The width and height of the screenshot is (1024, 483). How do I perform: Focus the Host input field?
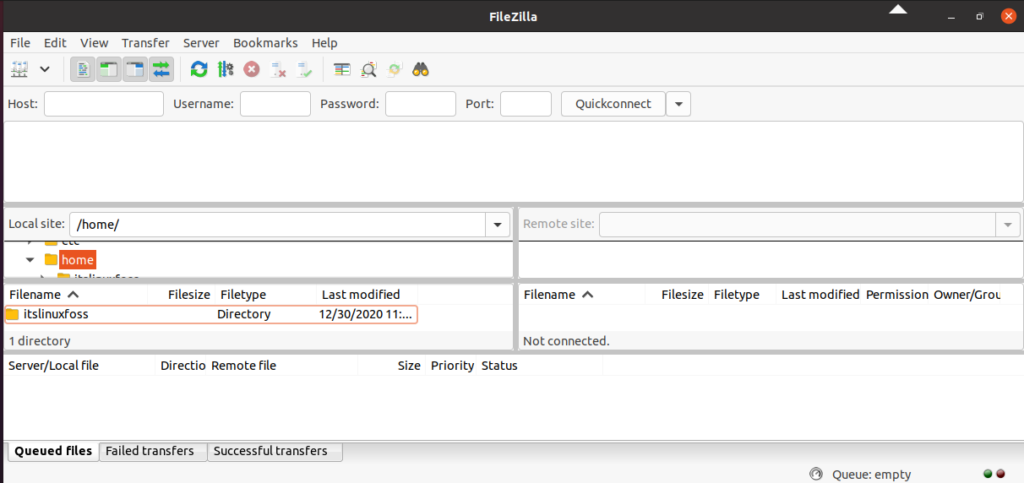pyautogui.click(x=104, y=104)
